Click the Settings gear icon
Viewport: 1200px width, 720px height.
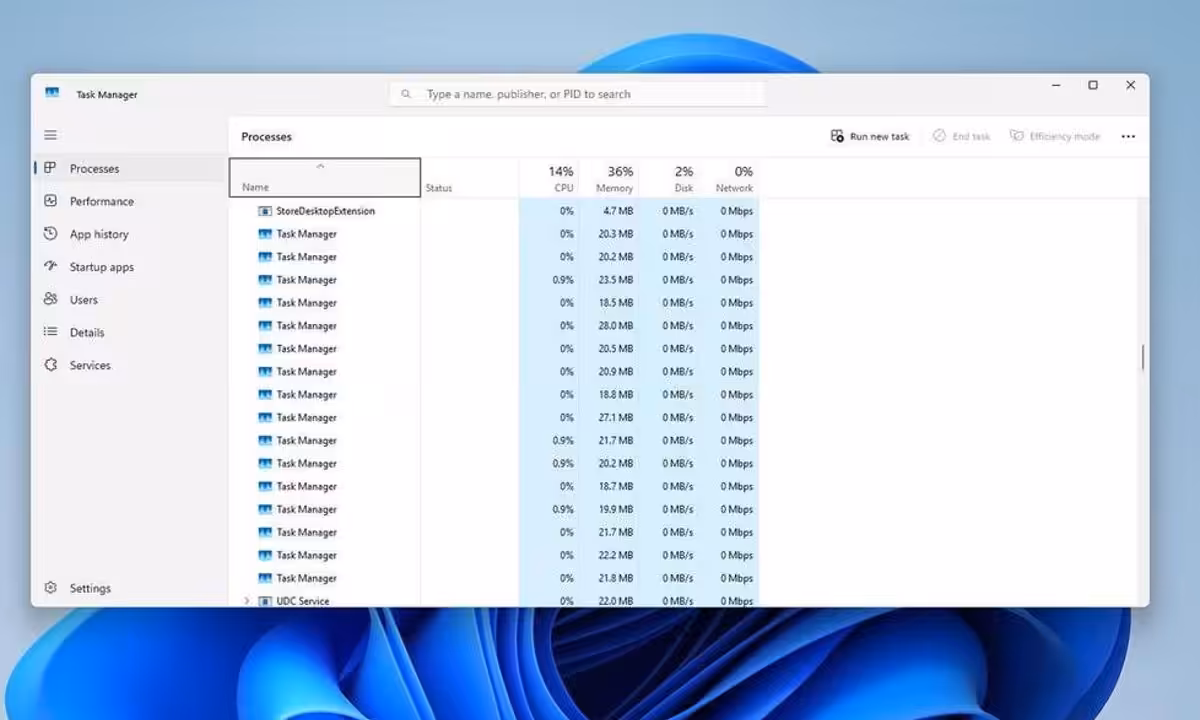click(50, 588)
